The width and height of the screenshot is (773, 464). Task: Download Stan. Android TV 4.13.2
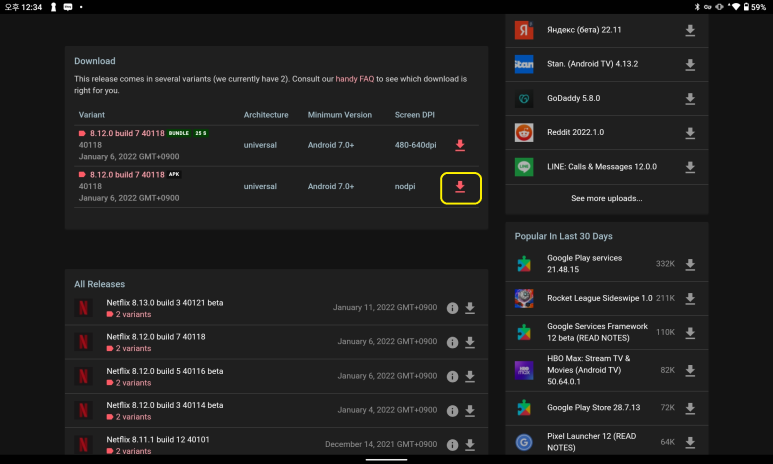(690, 65)
